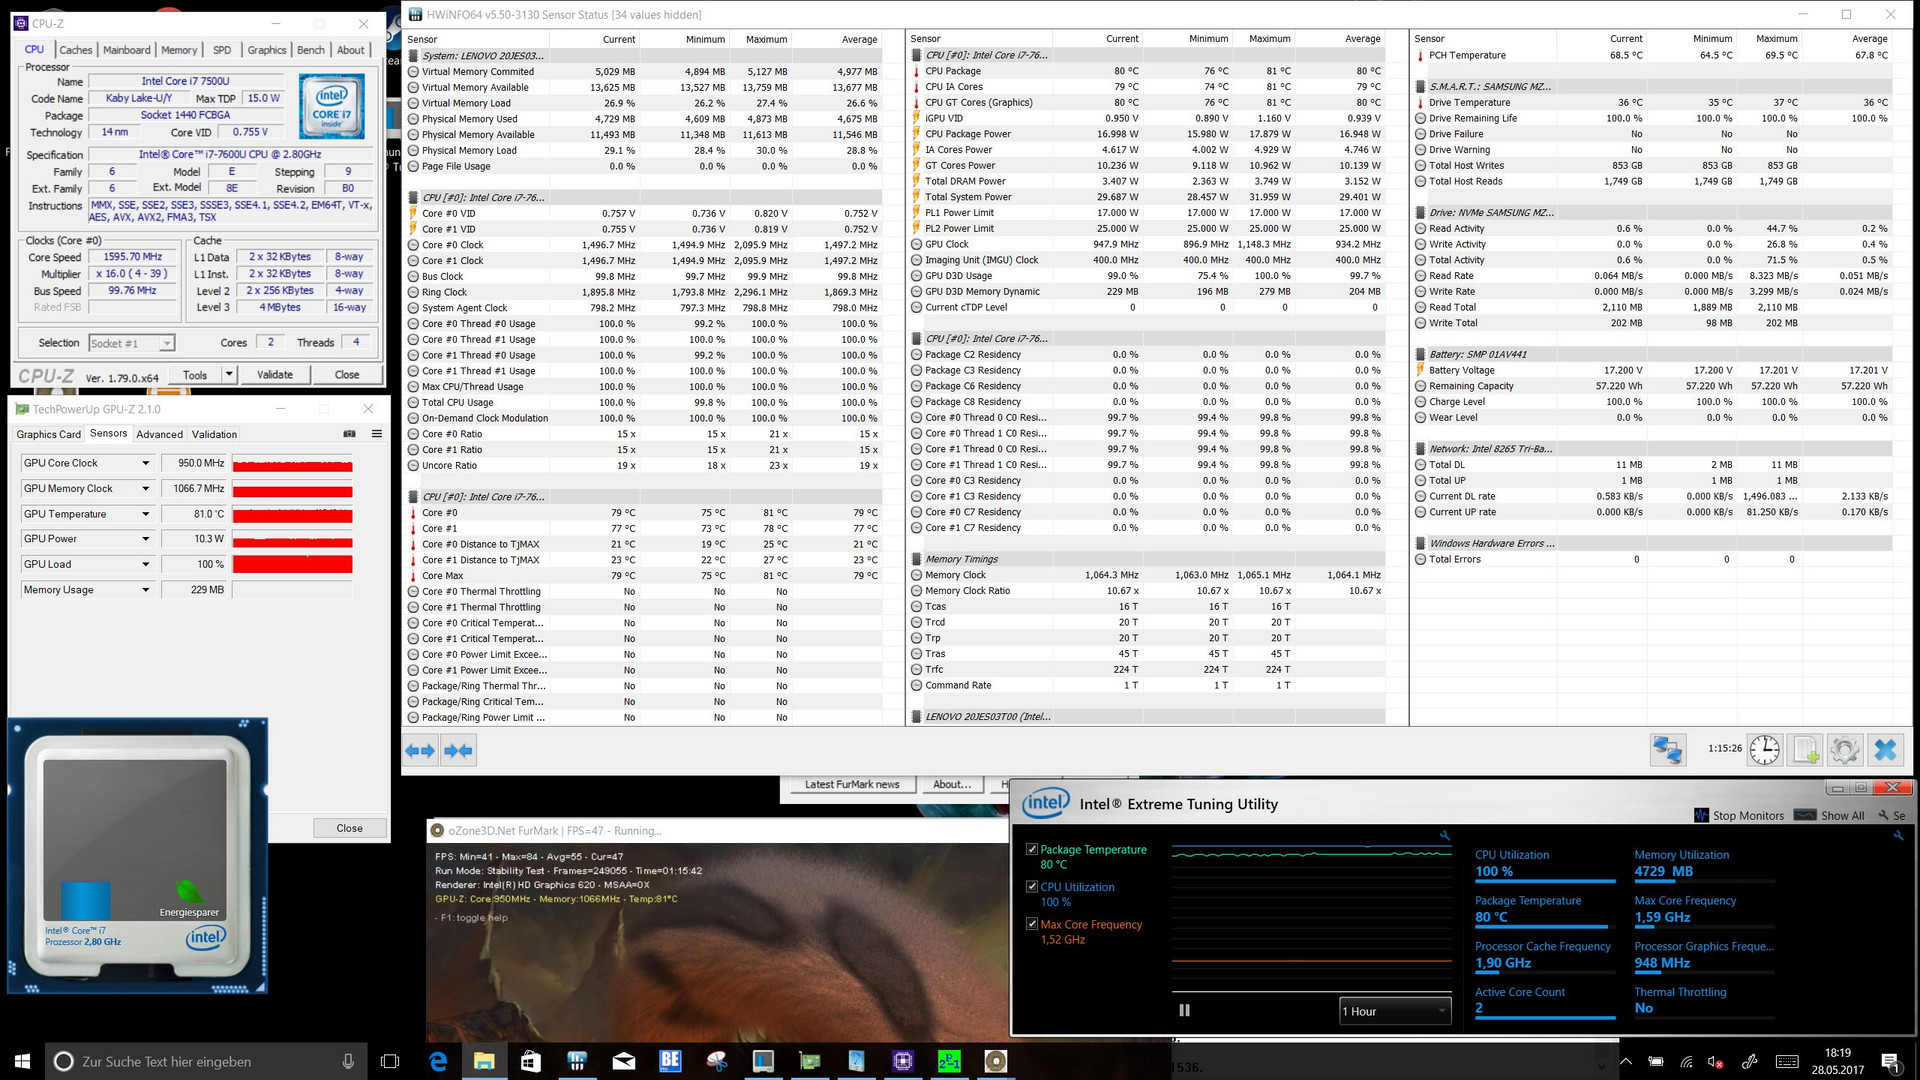The height and width of the screenshot is (1080, 1920).
Task: Click HWiNFO reset clock icon
Action: [x=1765, y=749]
